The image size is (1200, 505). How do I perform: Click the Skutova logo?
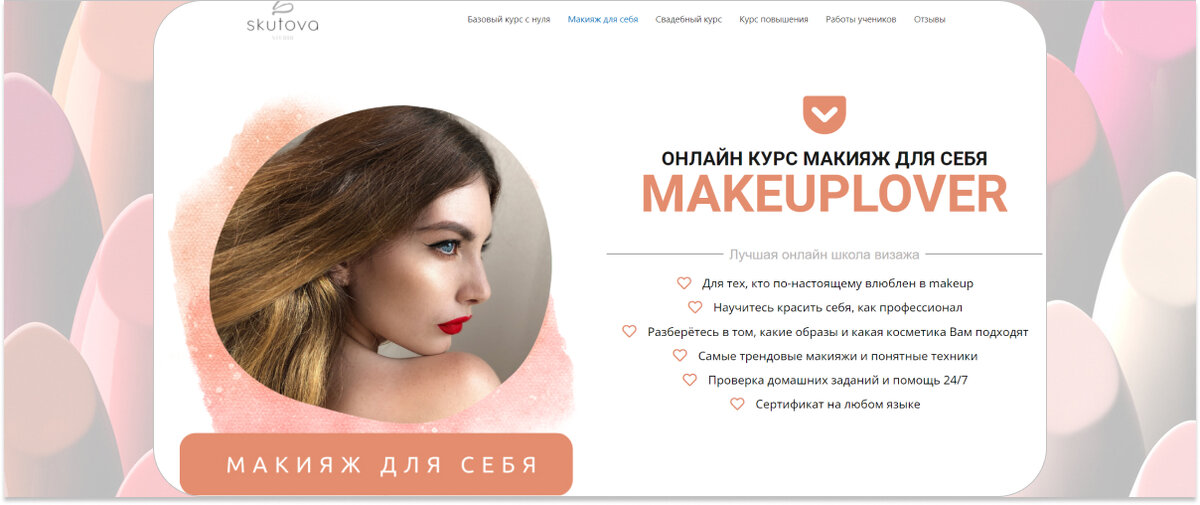point(283,19)
